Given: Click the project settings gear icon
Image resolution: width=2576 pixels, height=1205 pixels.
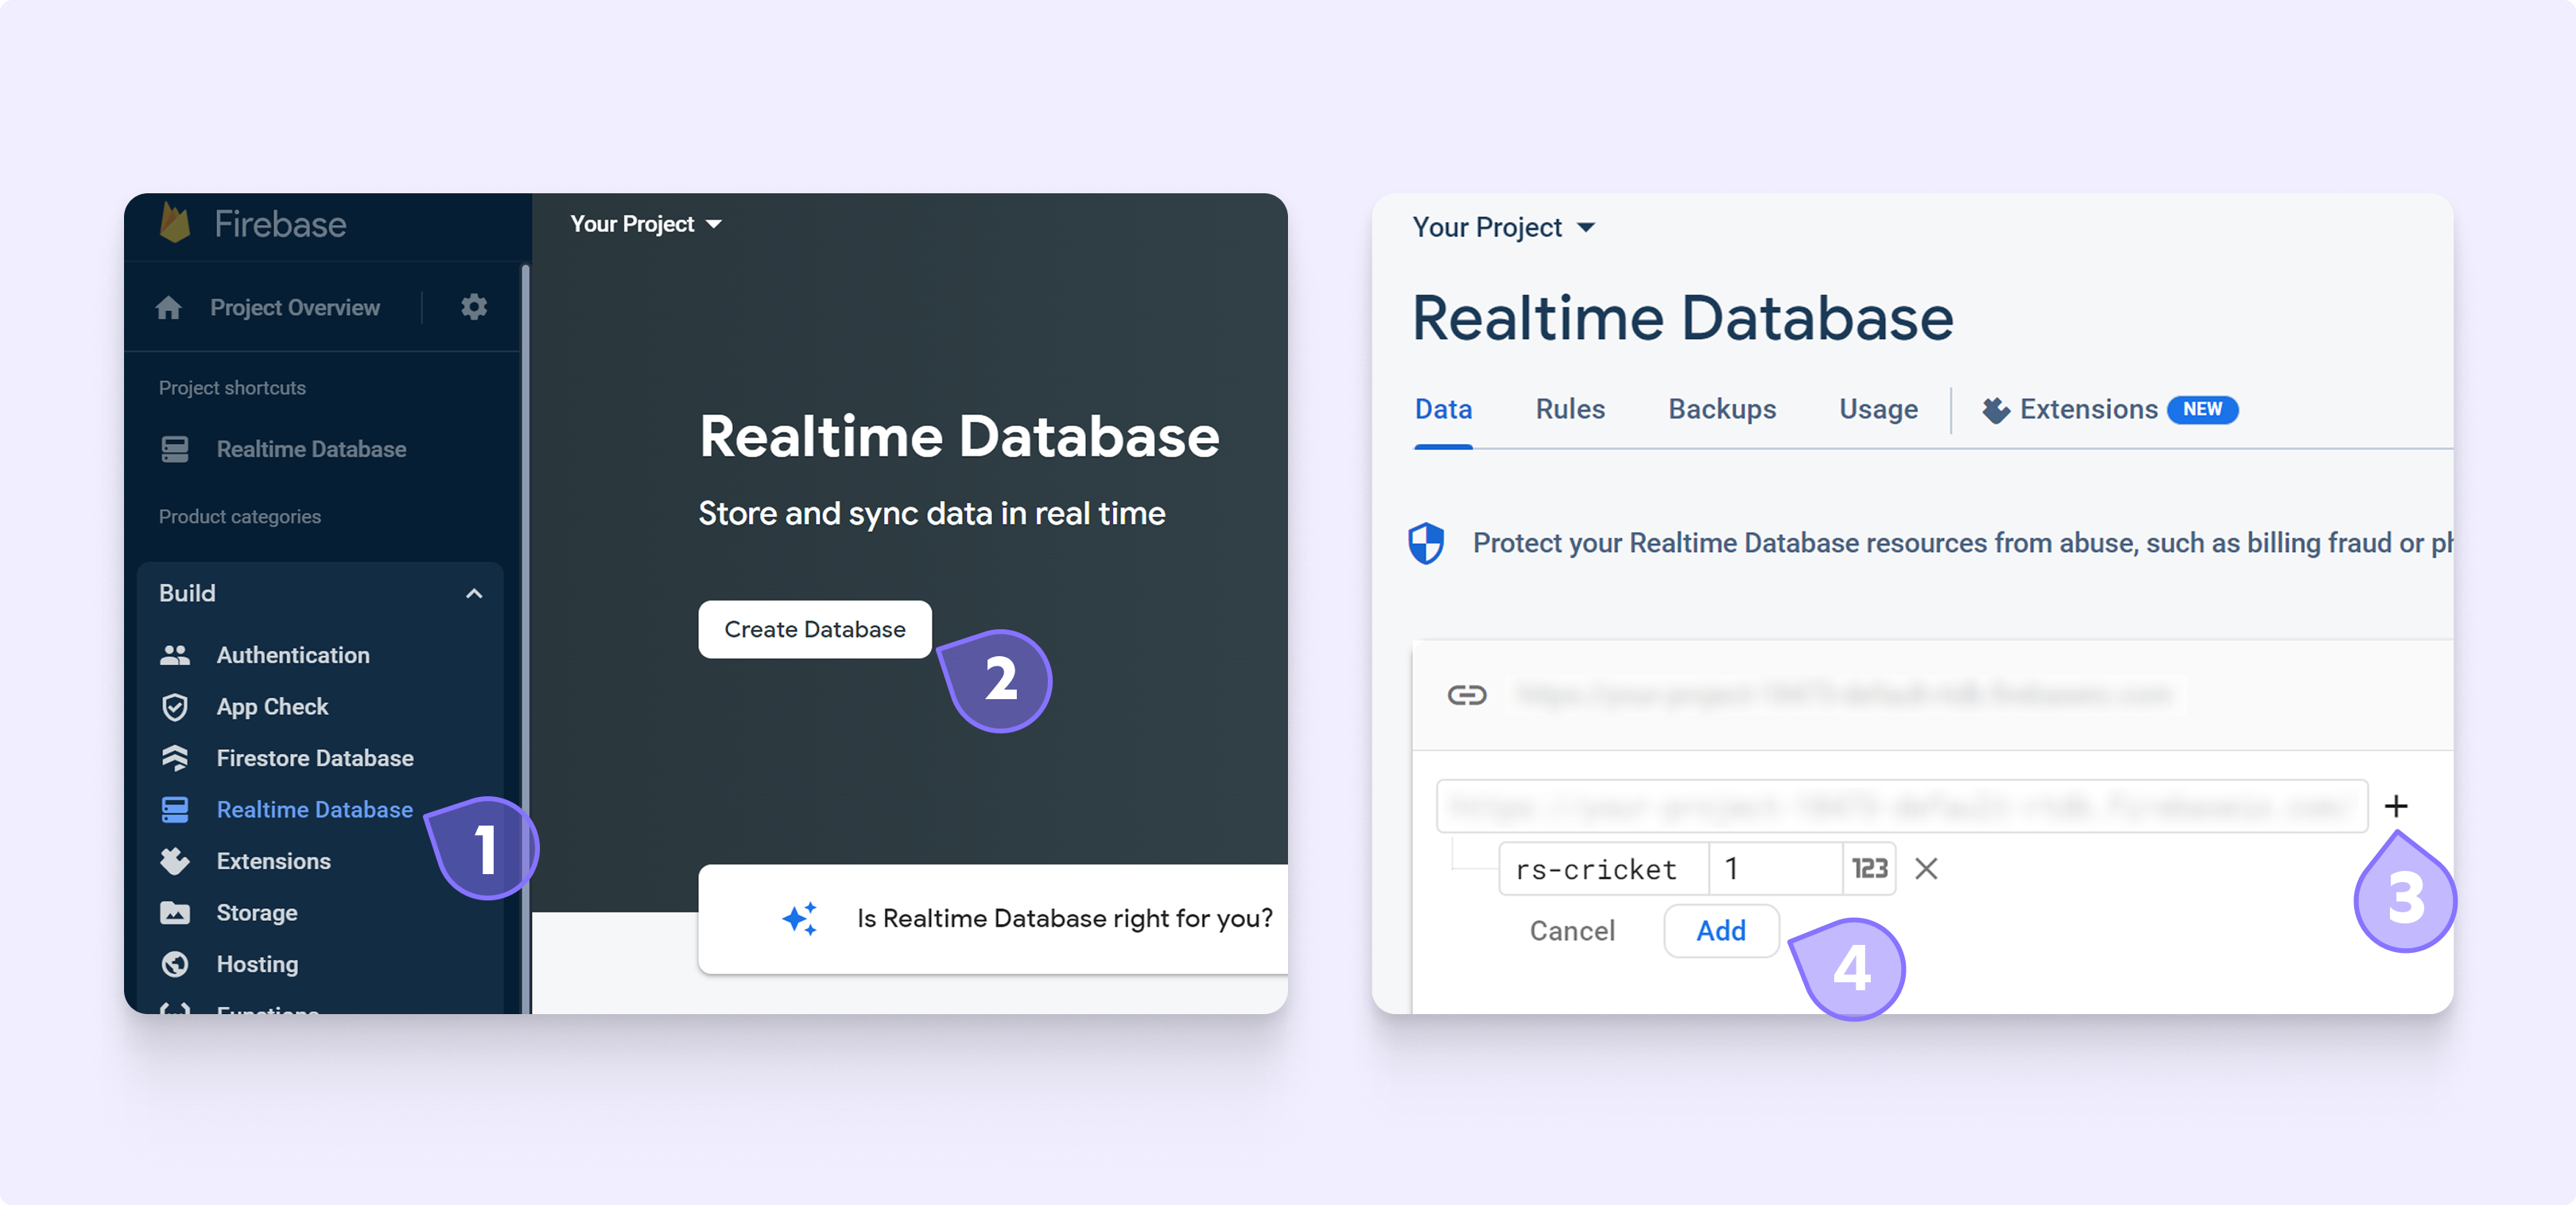Looking at the screenshot, I should click(473, 307).
